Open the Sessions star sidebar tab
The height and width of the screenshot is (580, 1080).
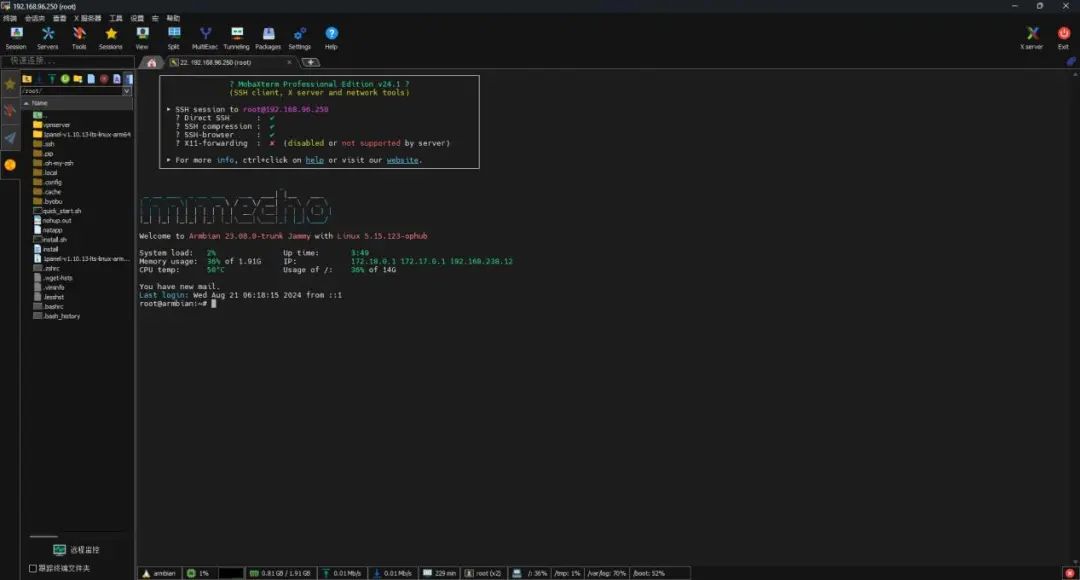pos(10,84)
